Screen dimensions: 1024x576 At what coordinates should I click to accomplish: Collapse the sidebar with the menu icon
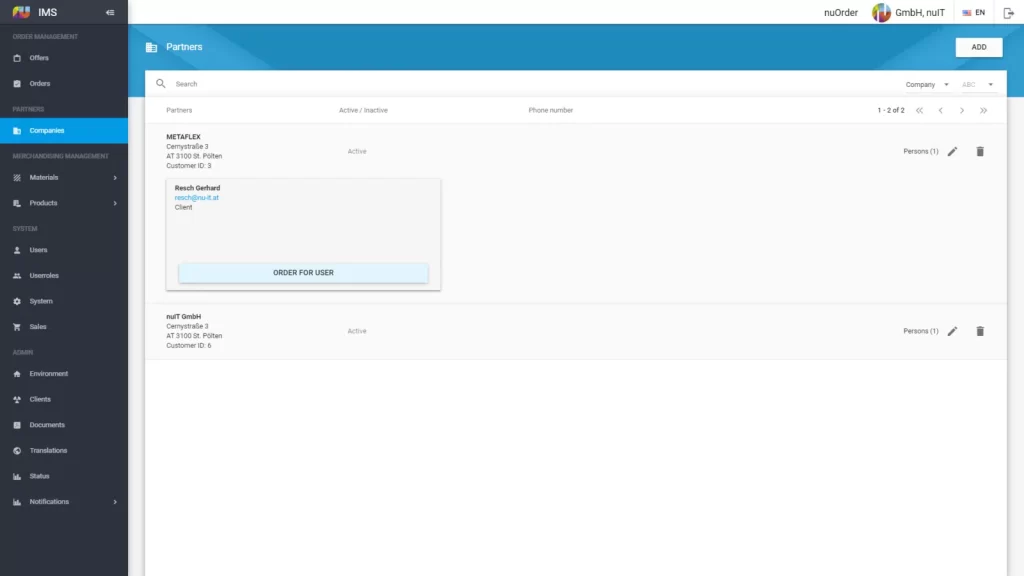click(110, 13)
